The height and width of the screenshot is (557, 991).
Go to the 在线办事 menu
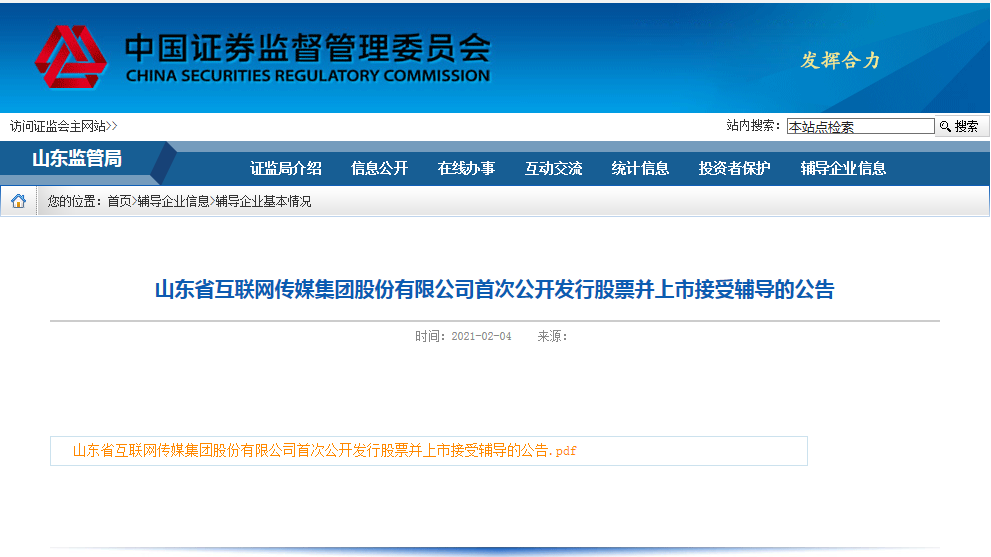click(466, 168)
